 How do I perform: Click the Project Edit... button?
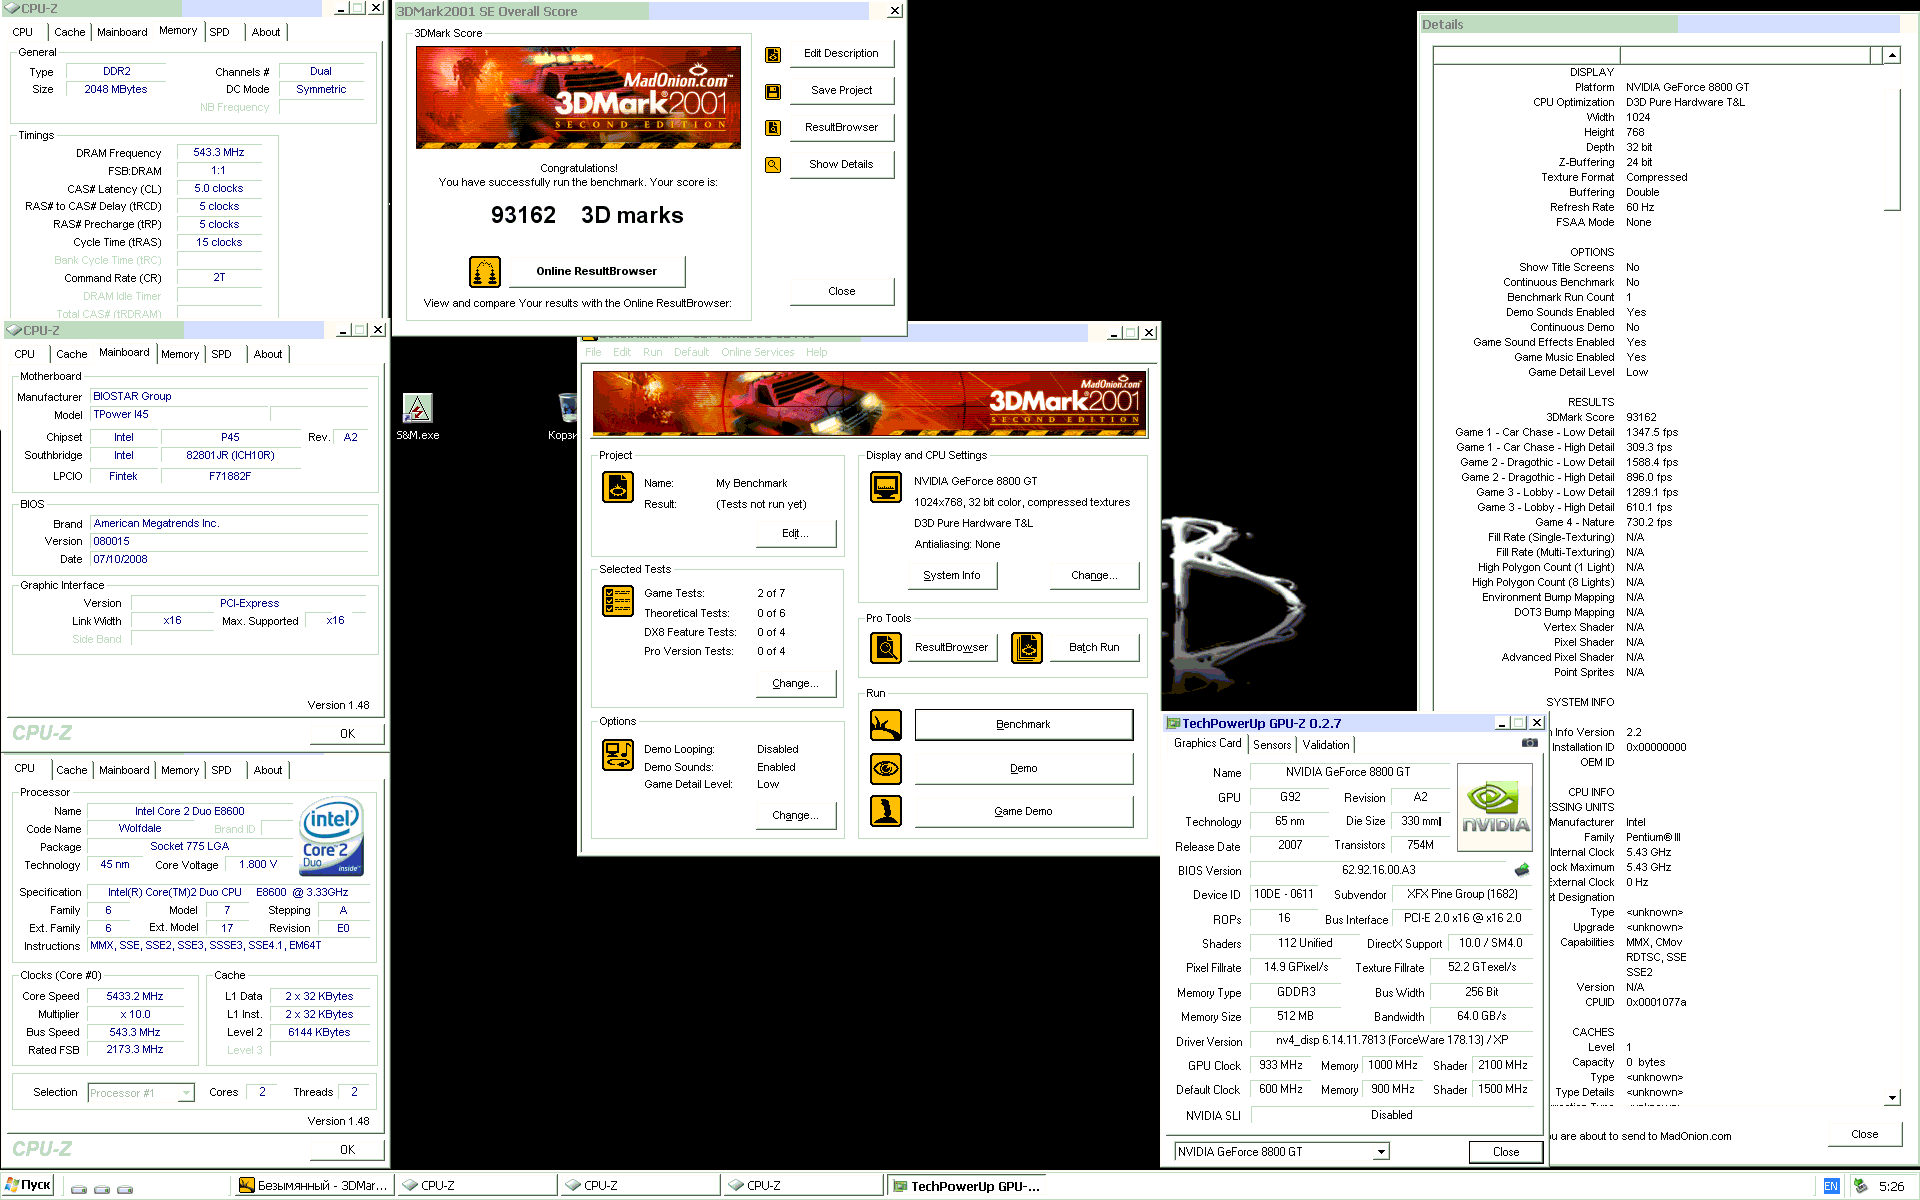tap(794, 533)
